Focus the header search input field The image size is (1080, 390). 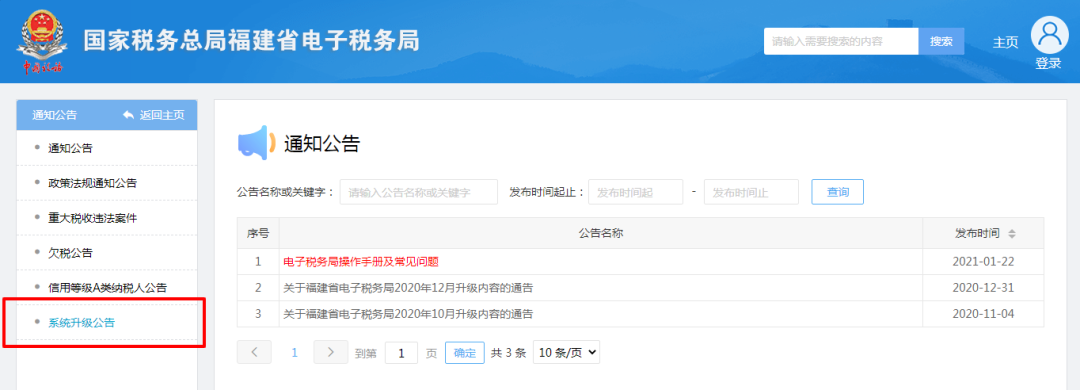pos(841,41)
